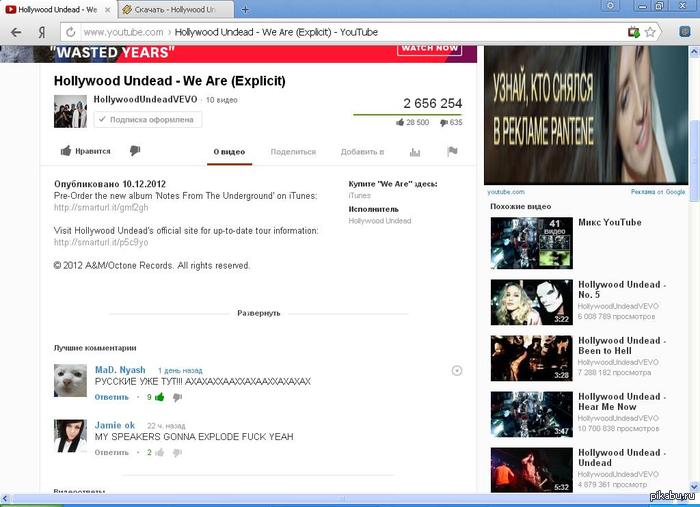This screenshot has width=700, height=507.
Task: Click the Опубликовано 10.12.2012 date text
Action: point(110,184)
